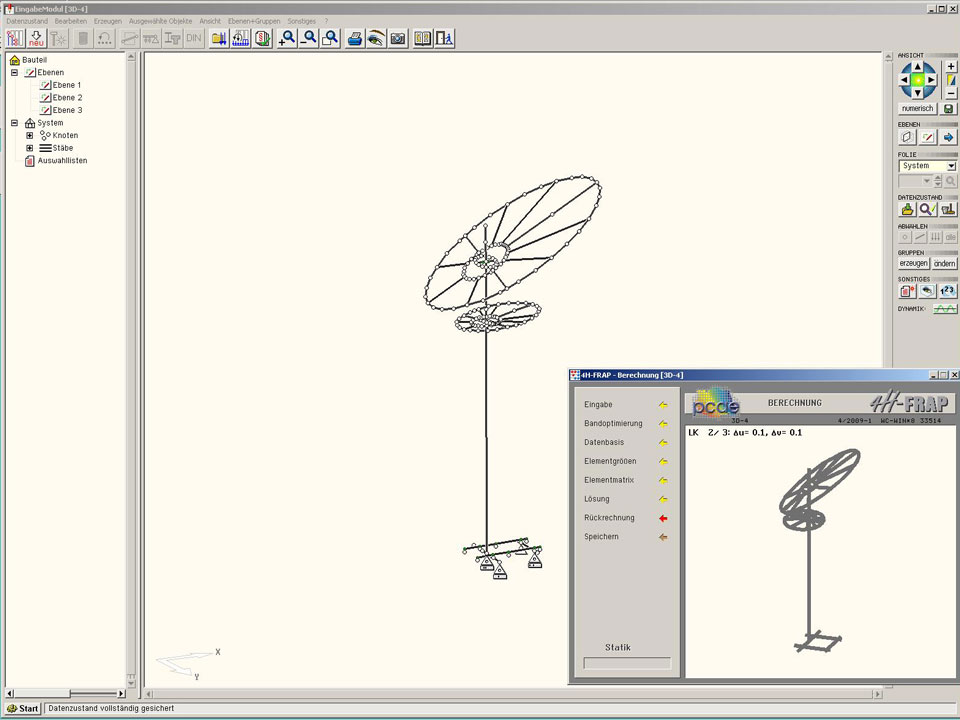Click the zoom out magnifier icon
960x720 pixels.
pyautogui.click(x=309, y=39)
